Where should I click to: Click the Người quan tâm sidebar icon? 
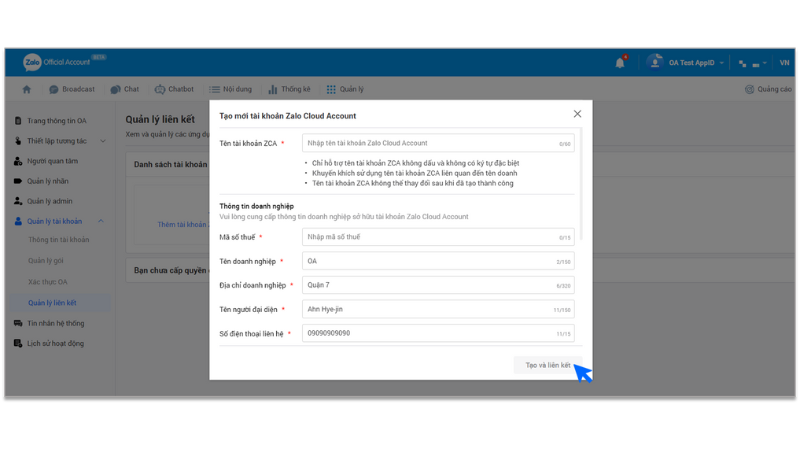tap(18, 161)
